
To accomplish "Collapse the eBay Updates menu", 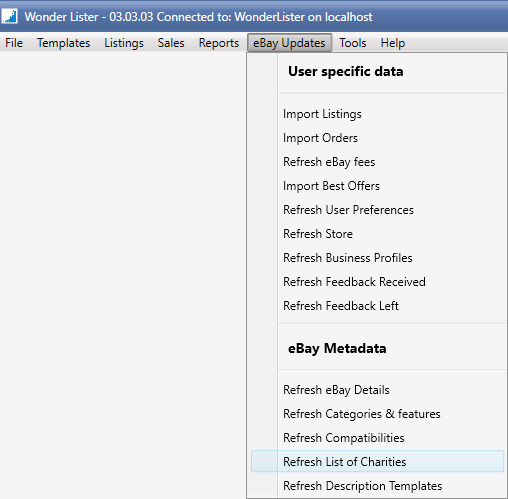I will click(x=289, y=43).
